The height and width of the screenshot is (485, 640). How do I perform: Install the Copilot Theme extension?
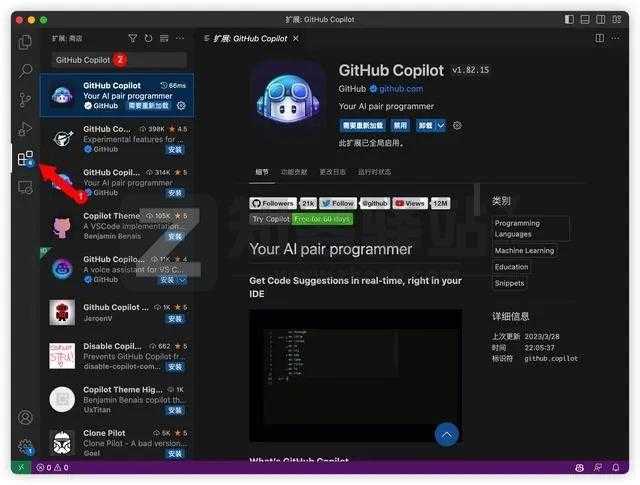coord(175,236)
